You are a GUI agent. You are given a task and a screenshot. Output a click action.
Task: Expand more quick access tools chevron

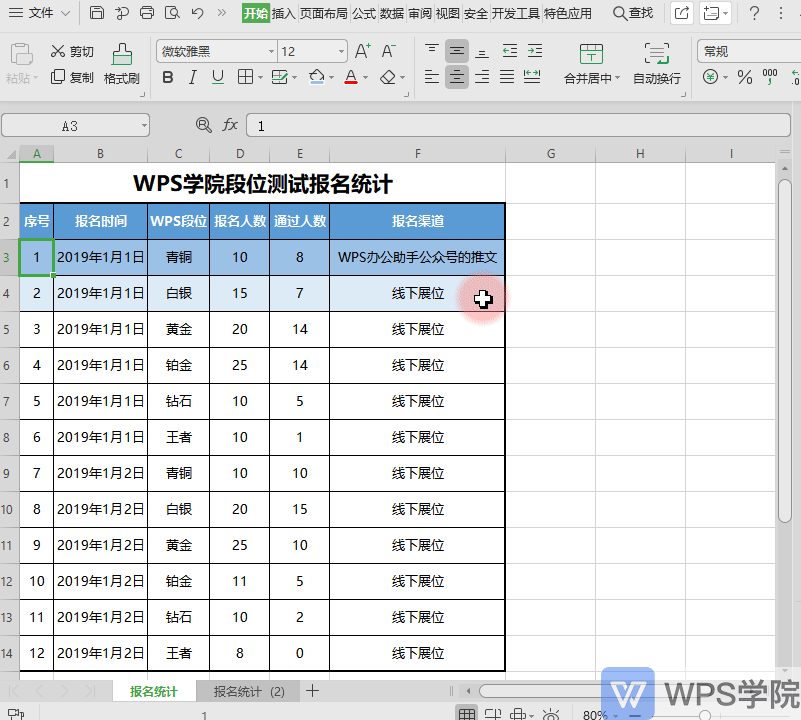(x=222, y=12)
